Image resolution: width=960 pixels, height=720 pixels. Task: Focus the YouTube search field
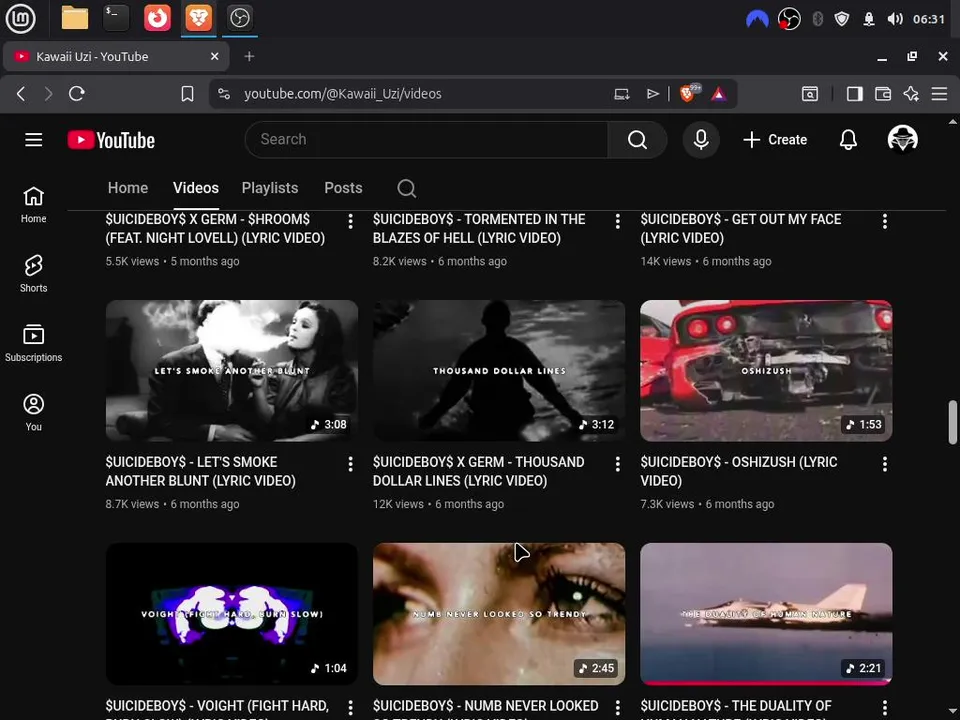427,140
